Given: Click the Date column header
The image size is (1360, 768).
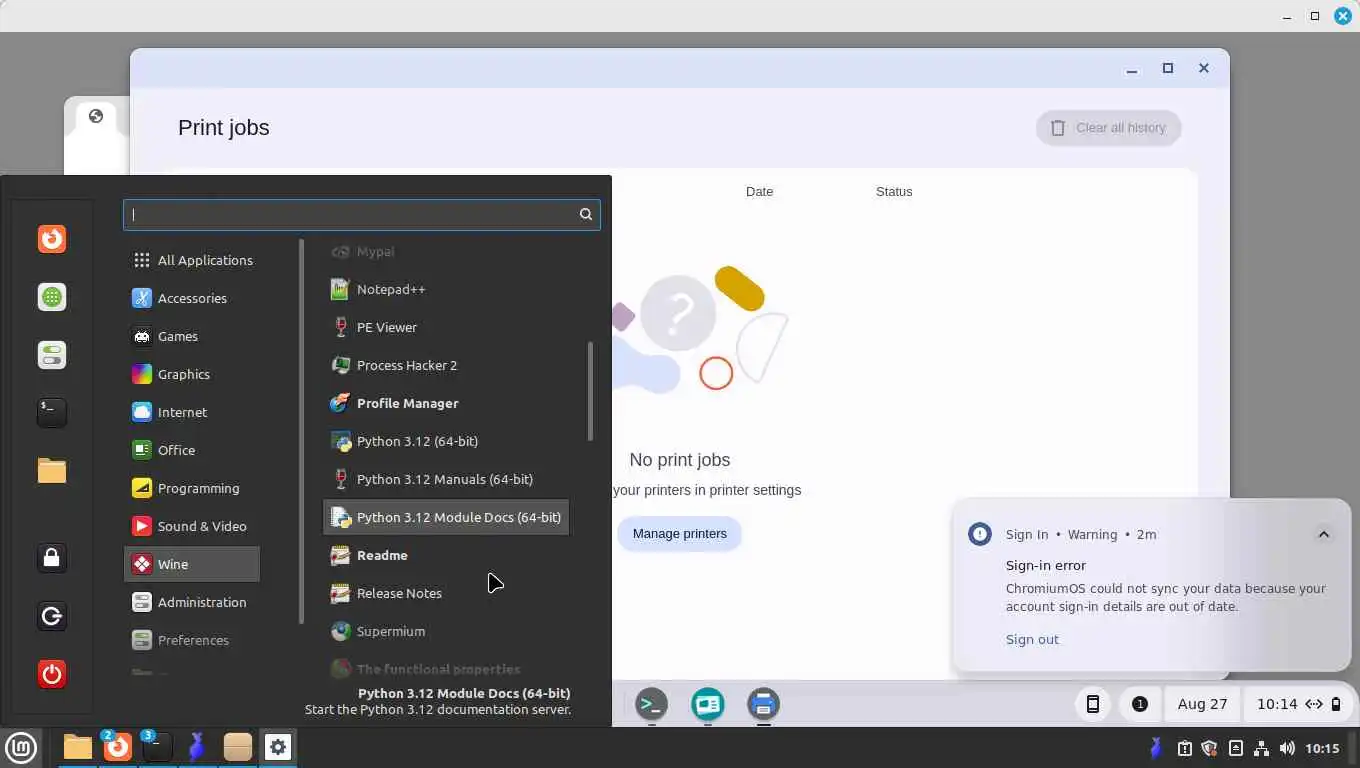Looking at the screenshot, I should click(x=759, y=191).
